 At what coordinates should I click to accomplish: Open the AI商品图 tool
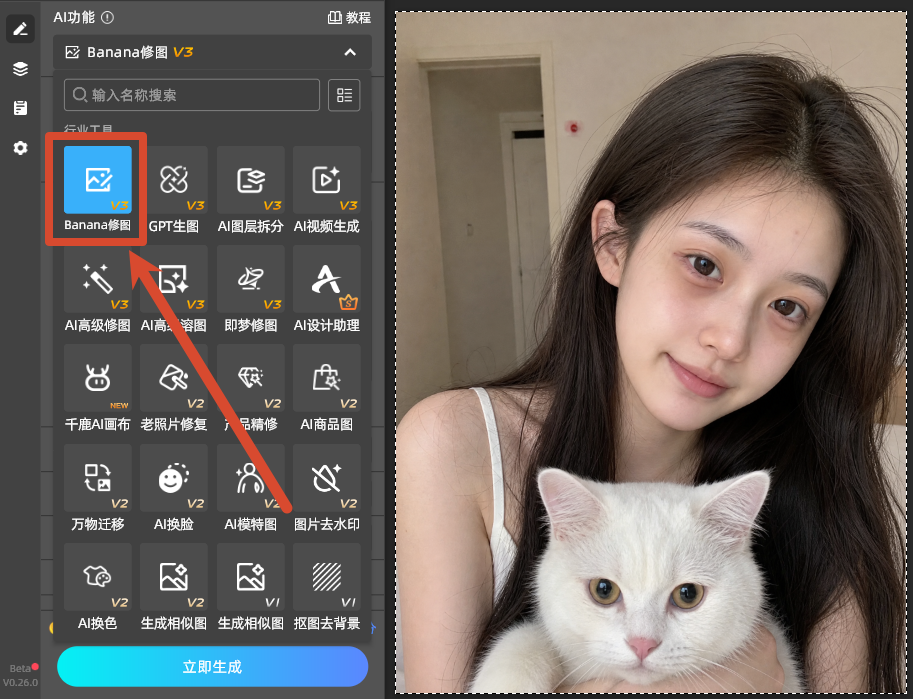point(327,378)
